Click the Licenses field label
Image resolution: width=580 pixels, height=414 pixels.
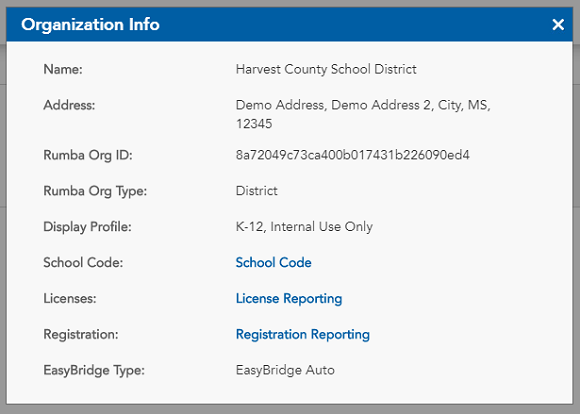point(70,299)
